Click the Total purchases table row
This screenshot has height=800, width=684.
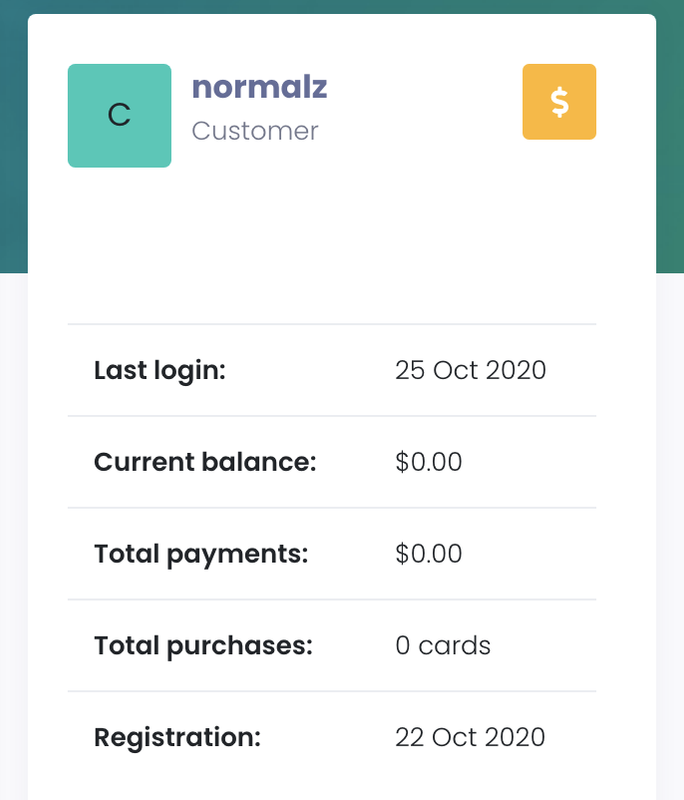point(332,646)
